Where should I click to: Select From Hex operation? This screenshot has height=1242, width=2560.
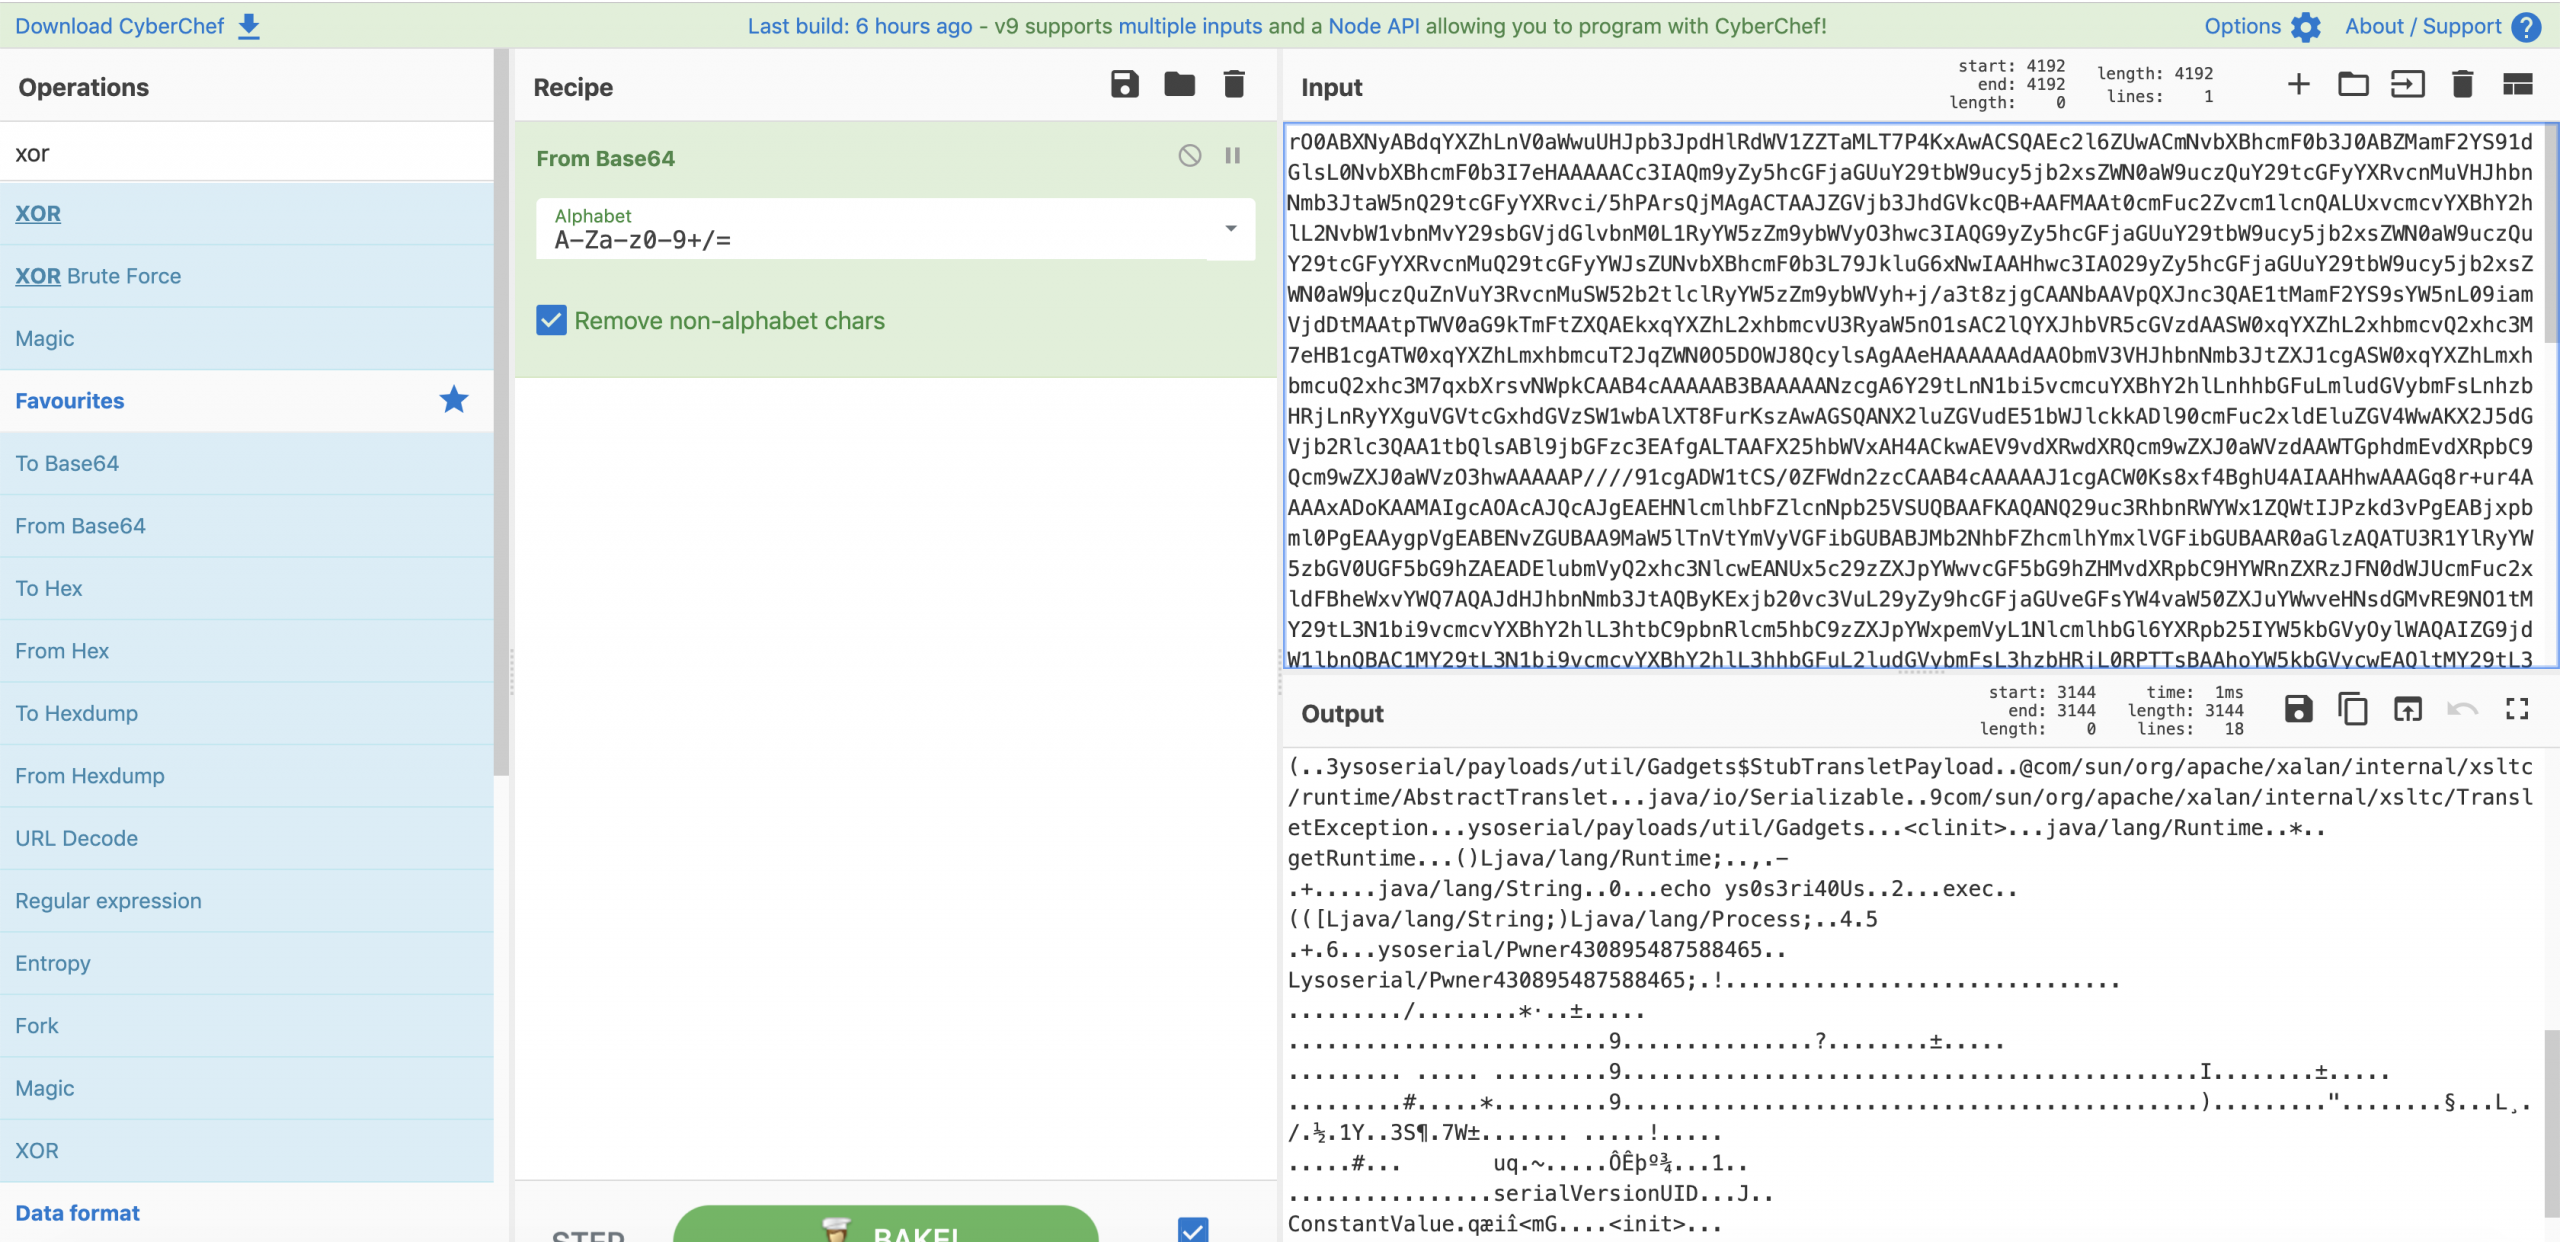pos(247,651)
